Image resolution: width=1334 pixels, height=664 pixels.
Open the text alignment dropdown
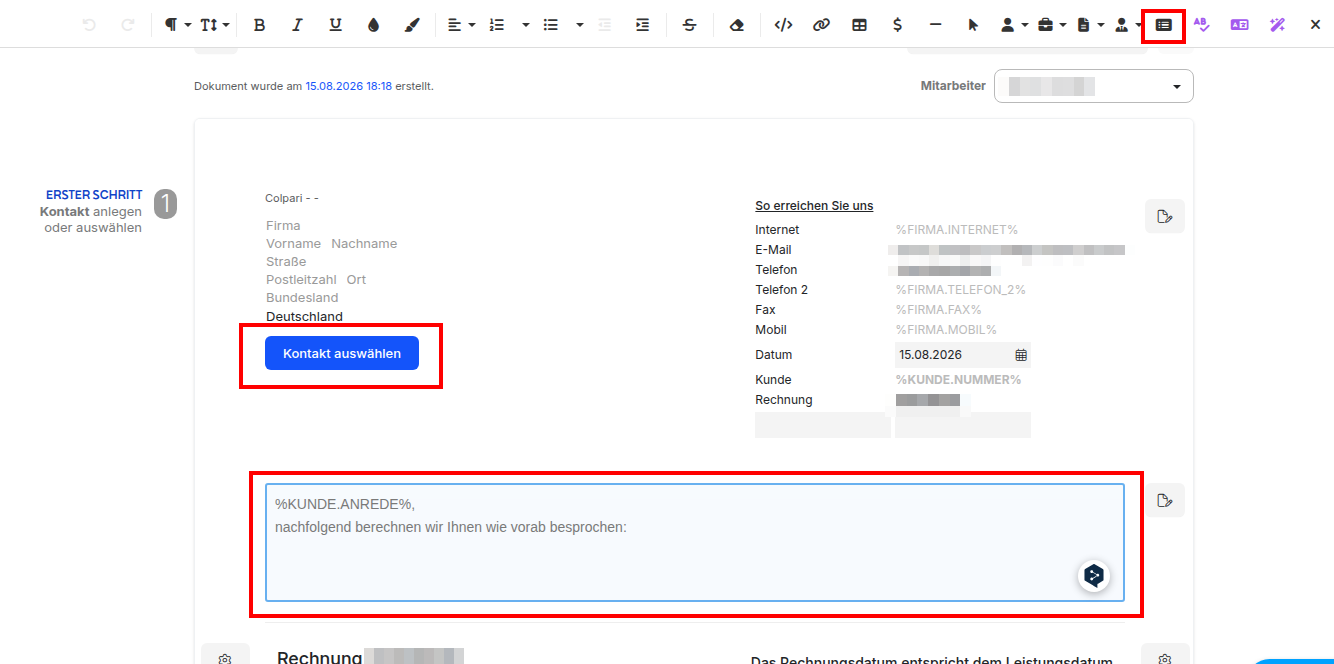(461, 25)
